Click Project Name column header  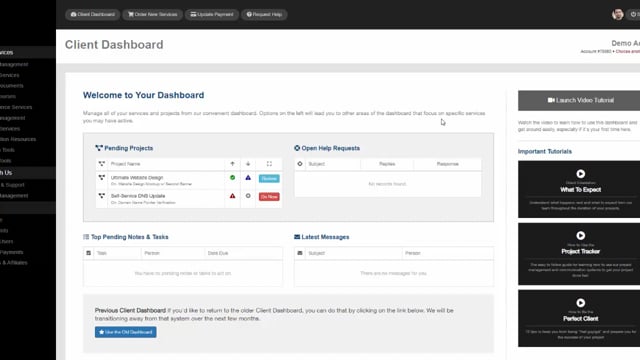[125, 164]
